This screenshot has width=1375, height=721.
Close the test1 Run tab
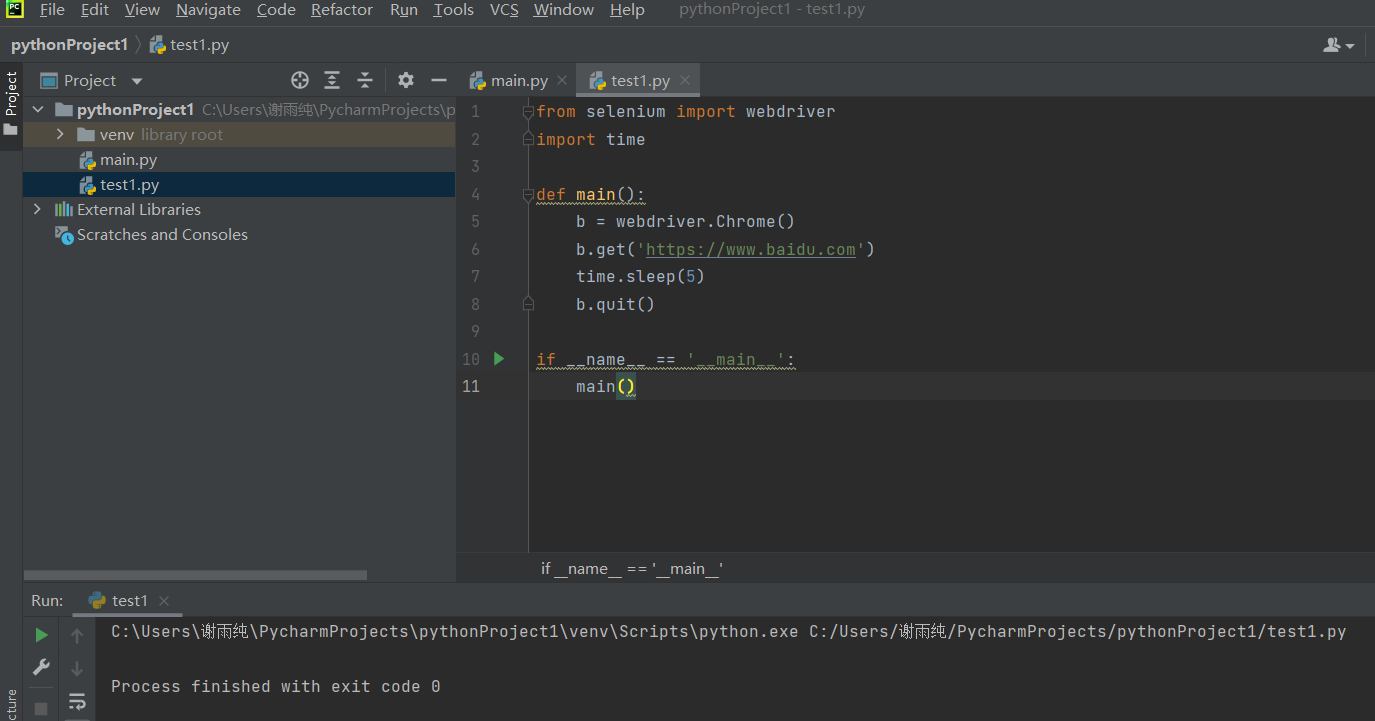point(164,601)
